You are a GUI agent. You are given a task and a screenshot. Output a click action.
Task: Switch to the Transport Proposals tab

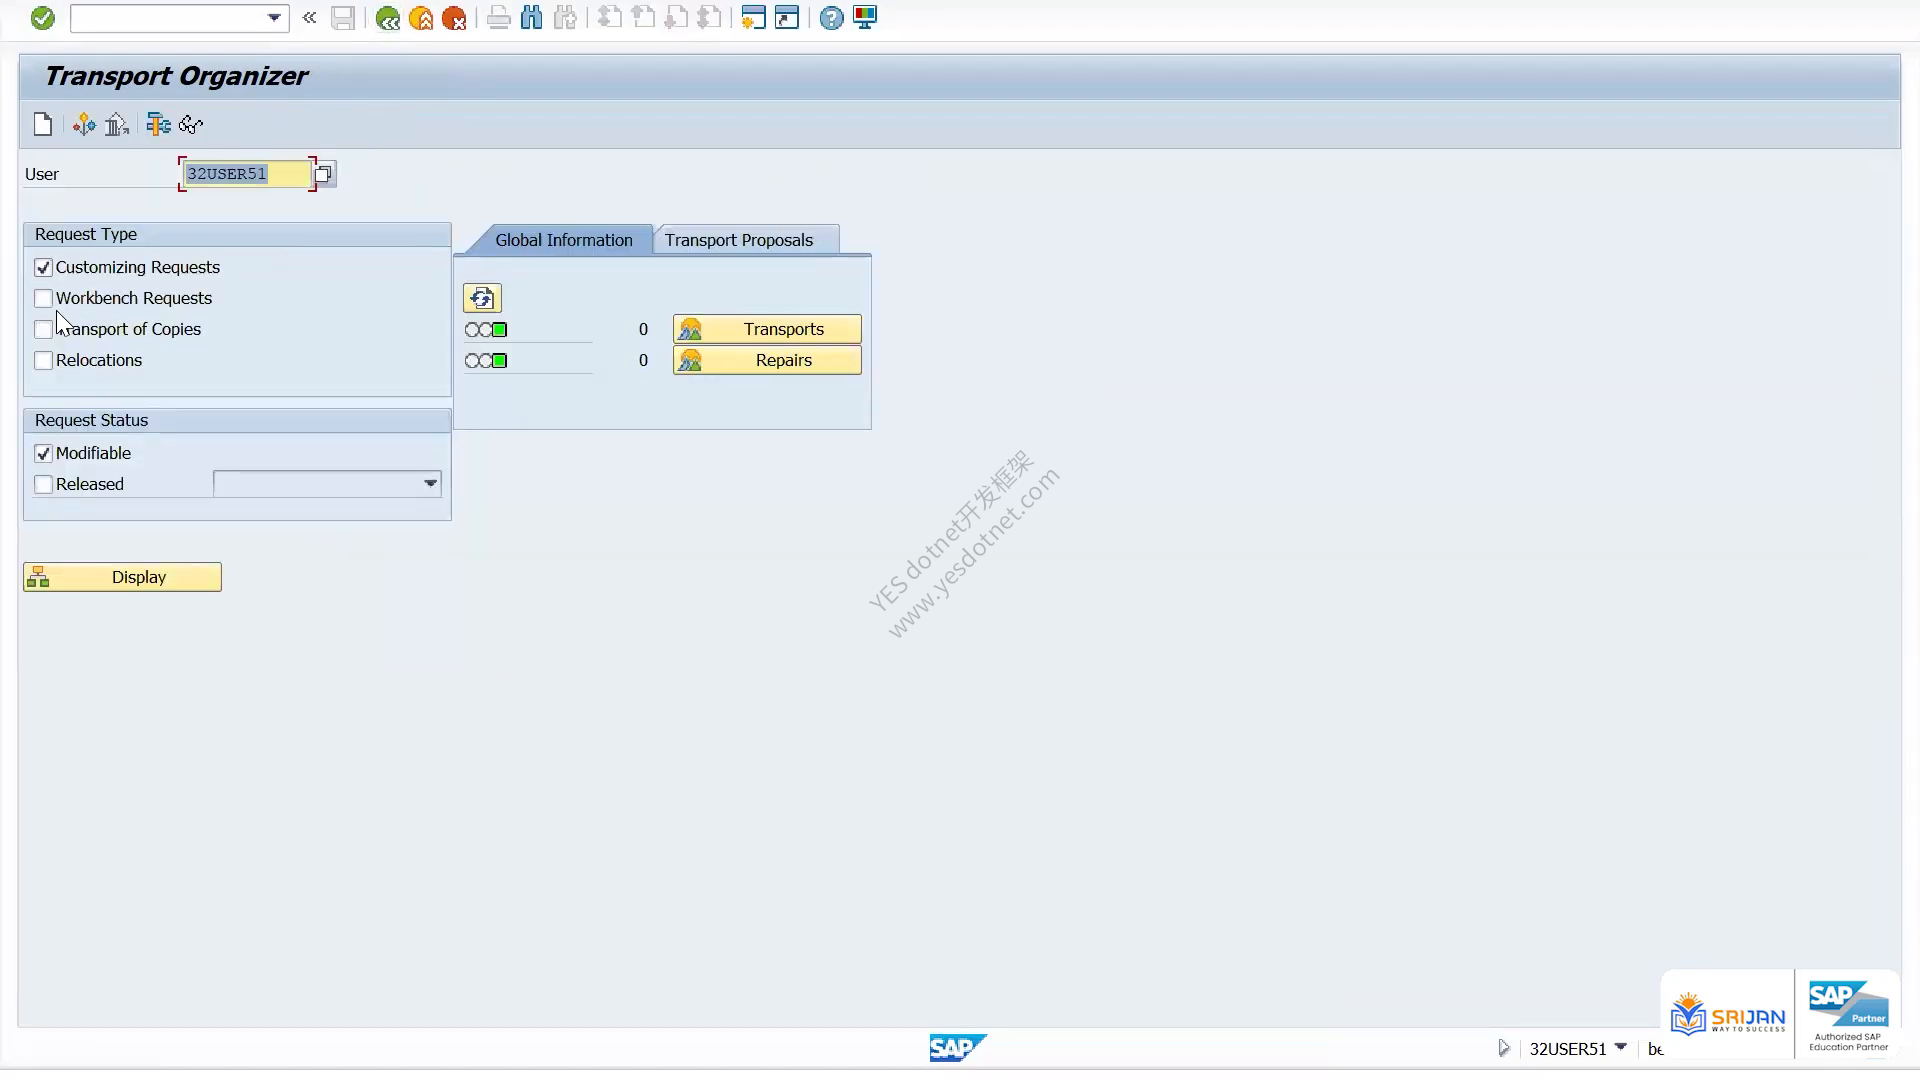pyautogui.click(x=739, y=240)
